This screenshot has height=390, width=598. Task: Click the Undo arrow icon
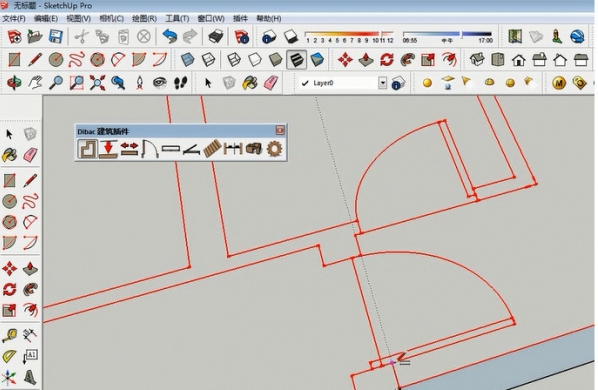pyautogui.click(x=169, y=37)
